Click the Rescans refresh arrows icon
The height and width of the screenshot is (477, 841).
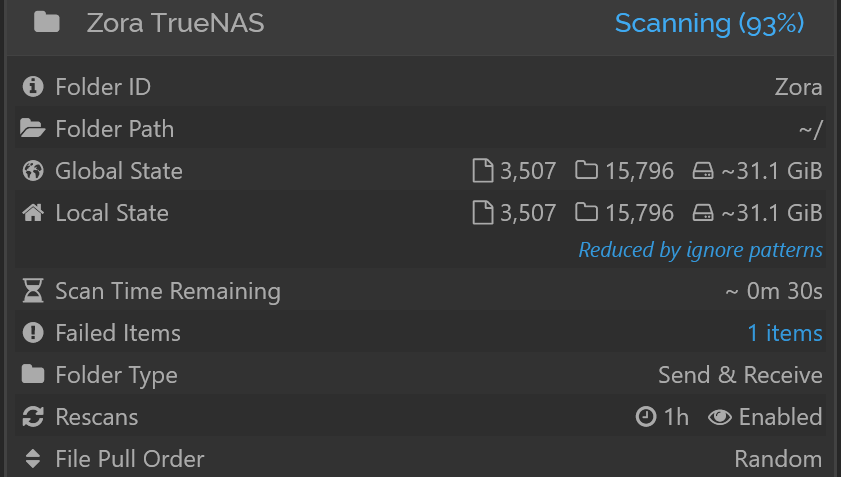[33, 417]
